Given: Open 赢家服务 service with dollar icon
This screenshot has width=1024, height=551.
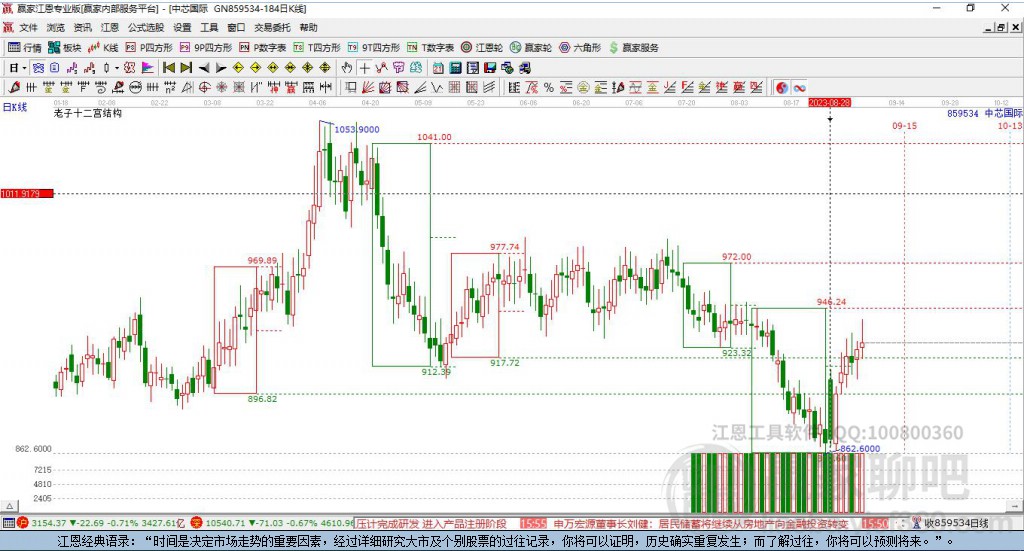Looking at the screenshot, I should pyautogui.click(x=634, y=48).
